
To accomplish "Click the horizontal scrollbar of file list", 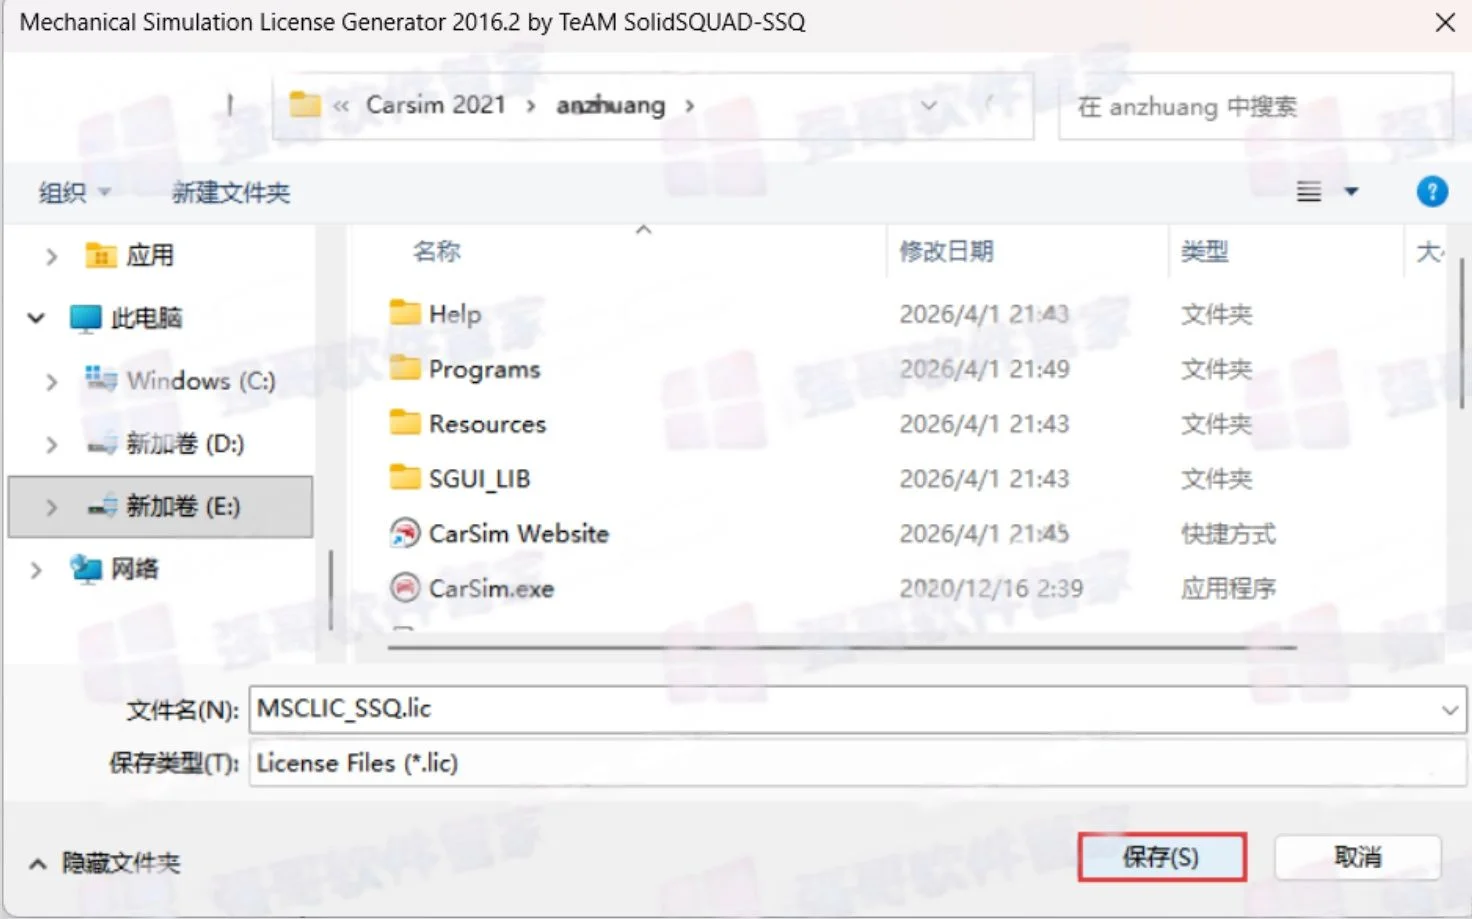I will (x=842, y=647).
